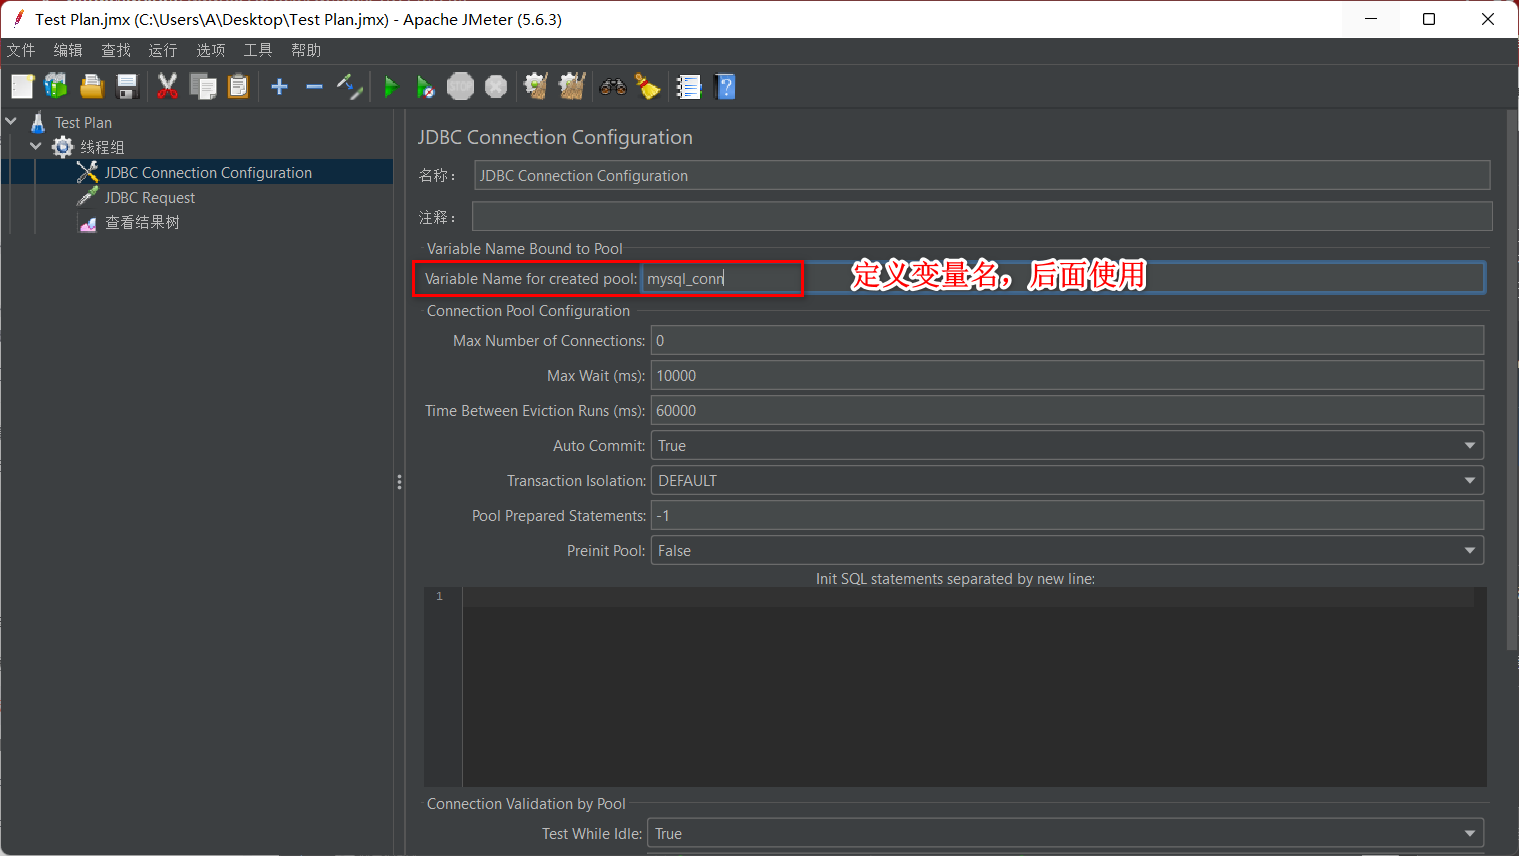1519x856 pixels.
Task: Click the Open file folder icon
Action: click(x=92, y=87)
